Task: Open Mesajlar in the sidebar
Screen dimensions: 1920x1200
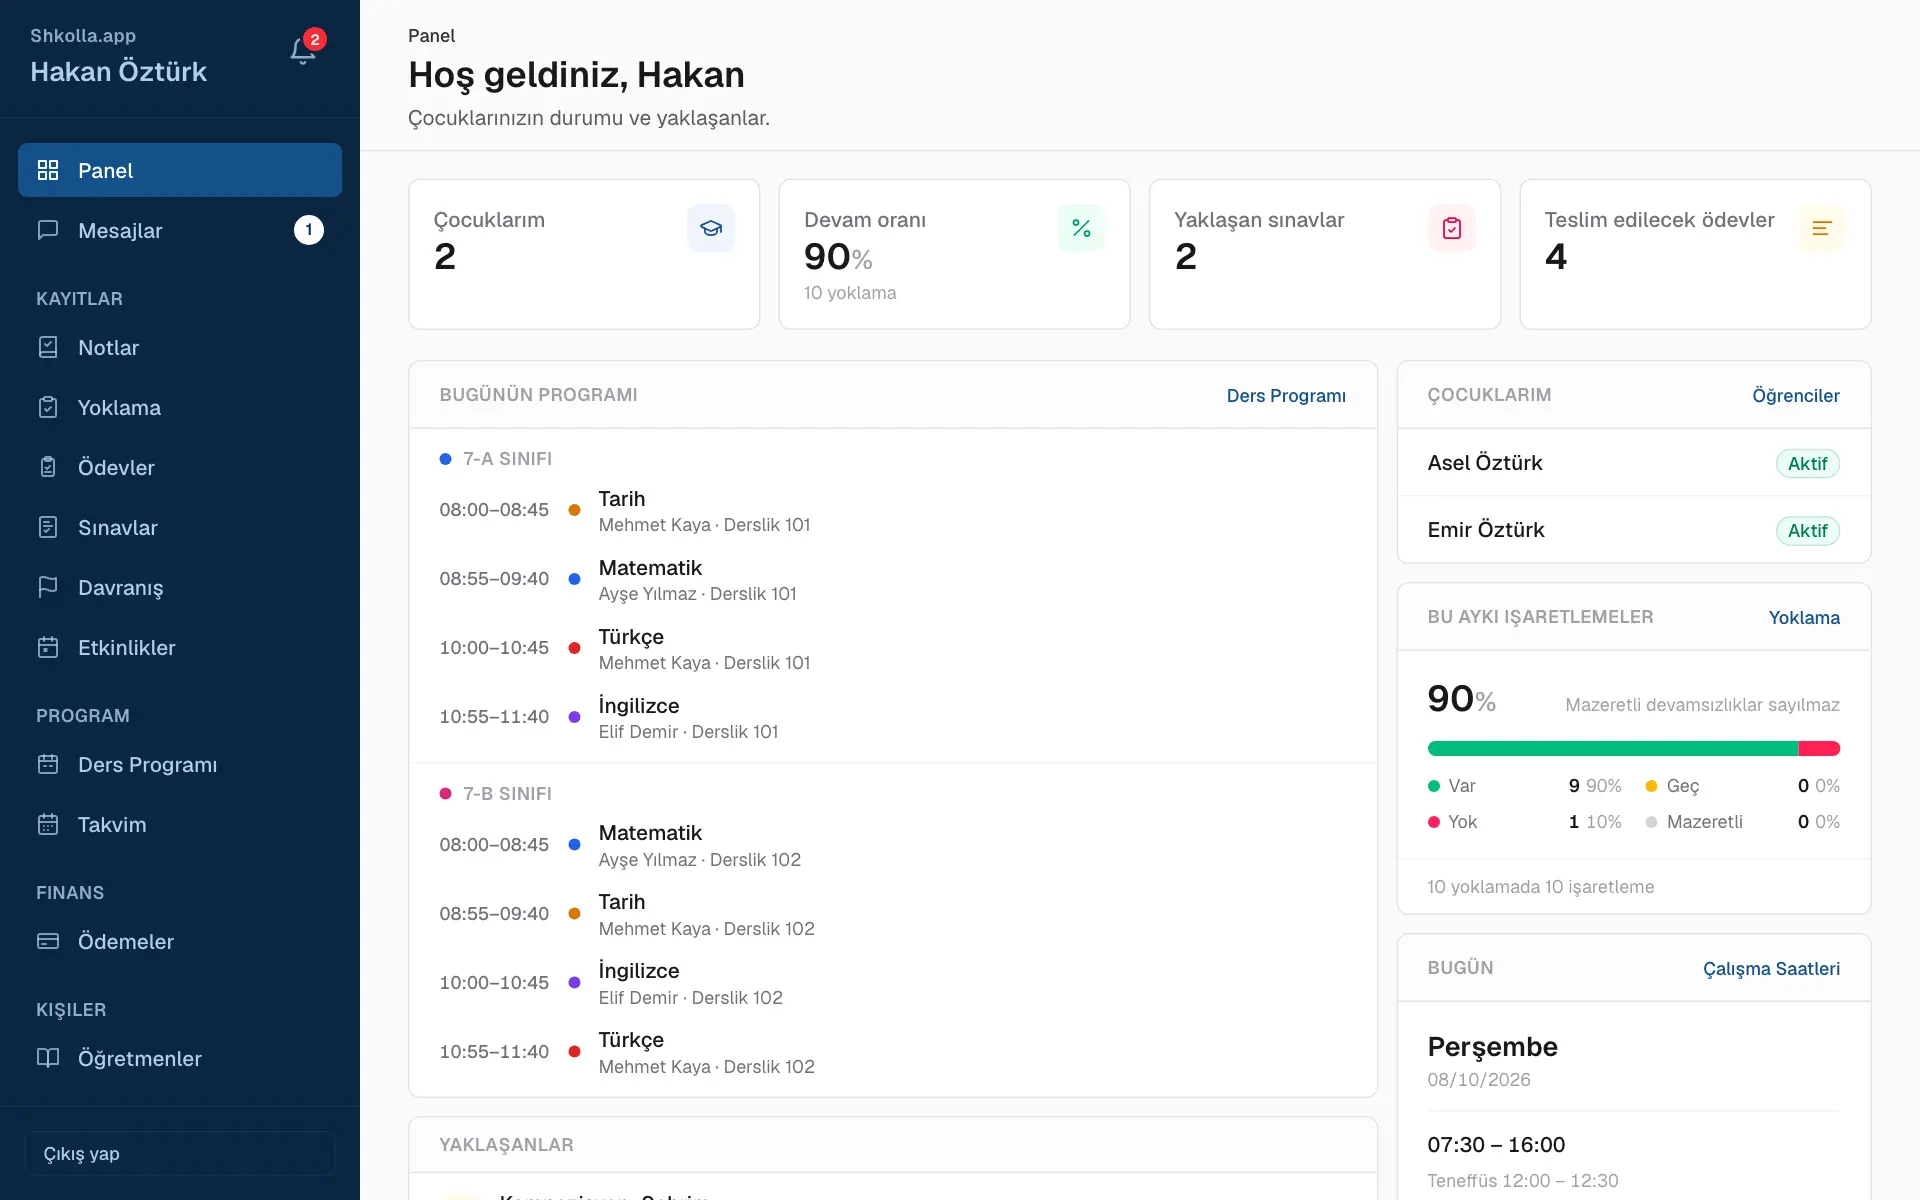Action: pos(180,230)
